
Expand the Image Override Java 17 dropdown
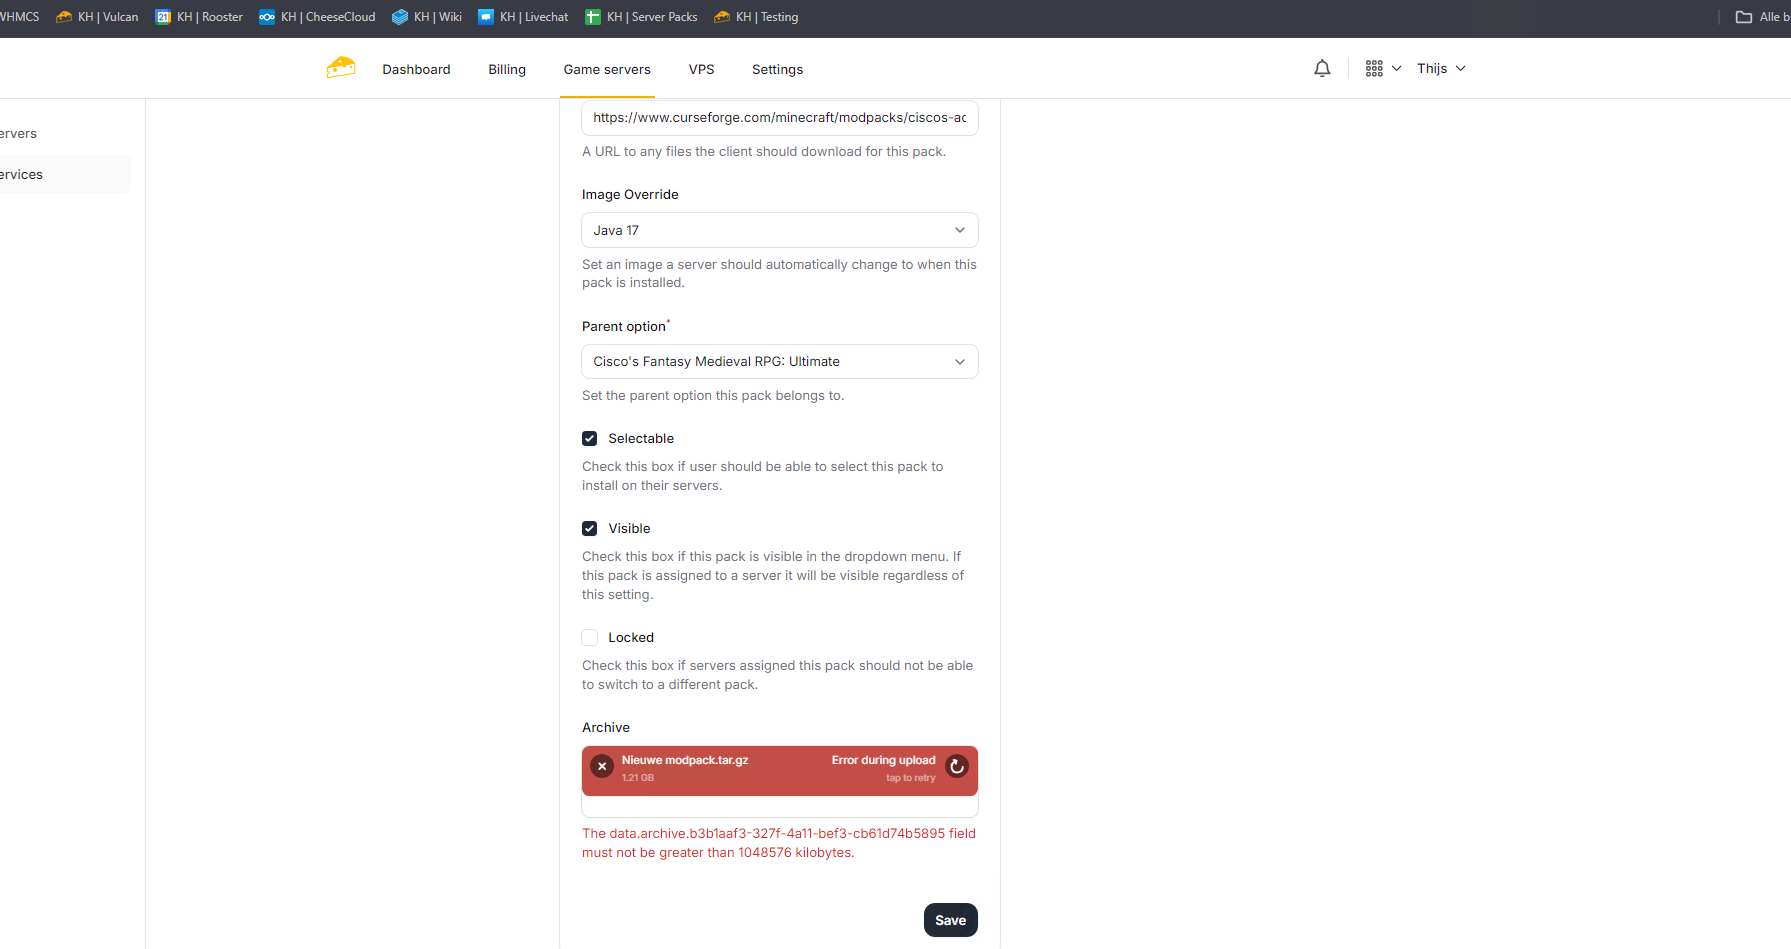(x=779, y=230)
